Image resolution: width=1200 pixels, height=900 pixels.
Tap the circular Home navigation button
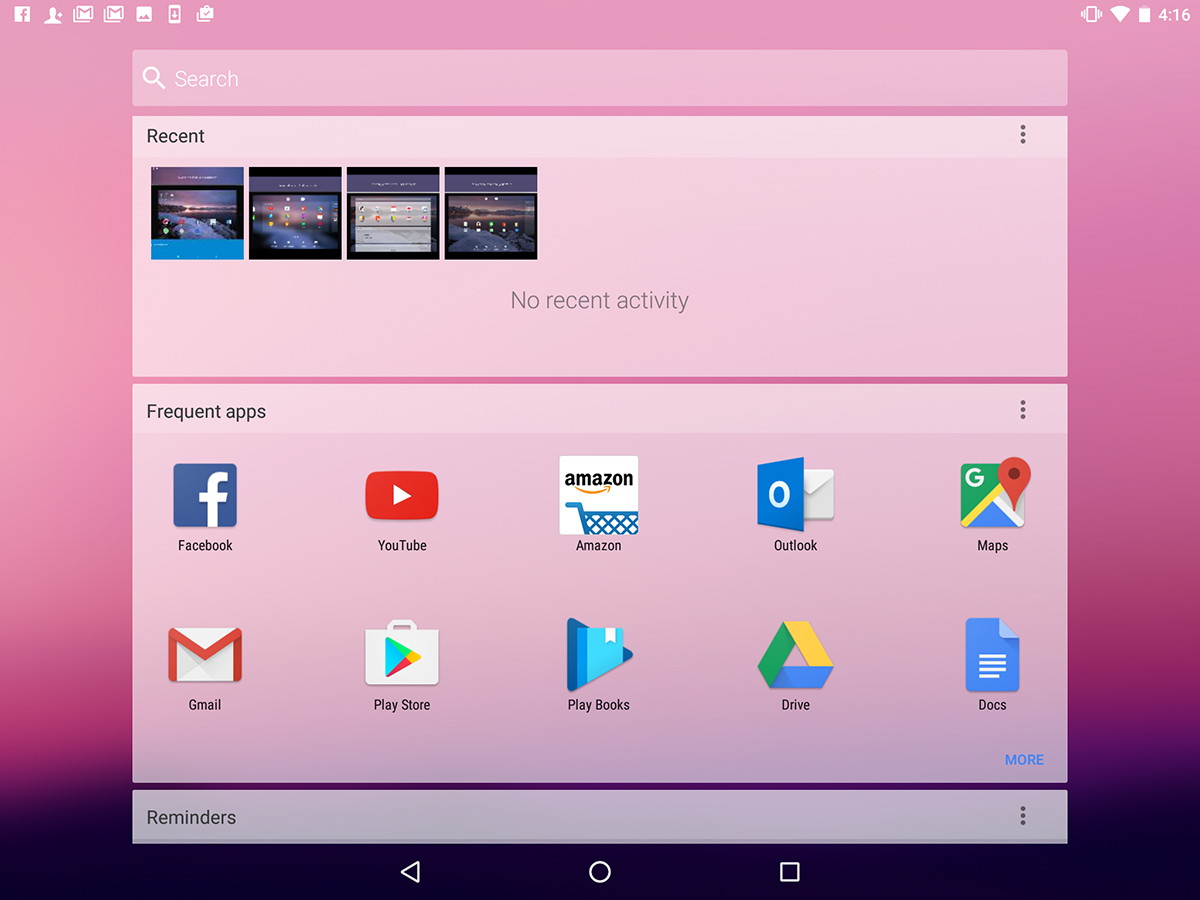point(600,872)
